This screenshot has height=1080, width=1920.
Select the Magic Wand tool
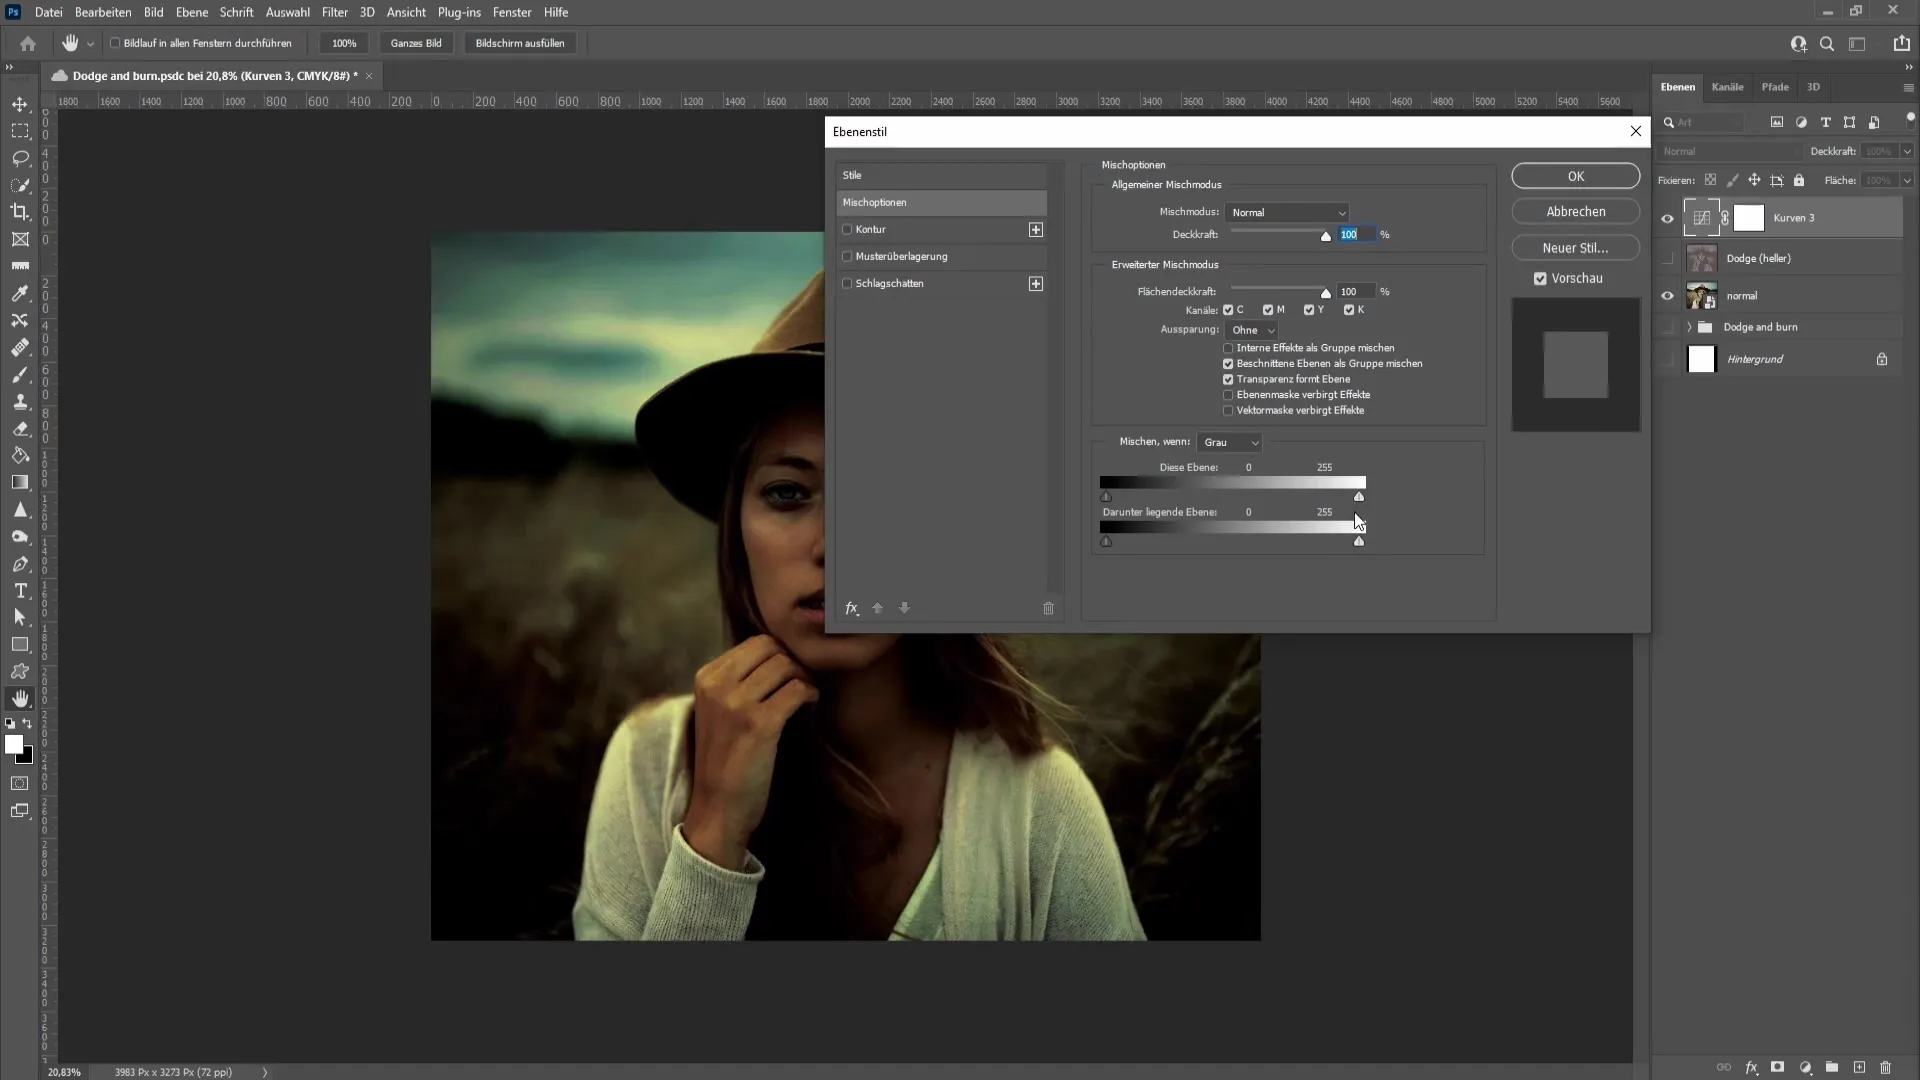[x=20, y=186]
